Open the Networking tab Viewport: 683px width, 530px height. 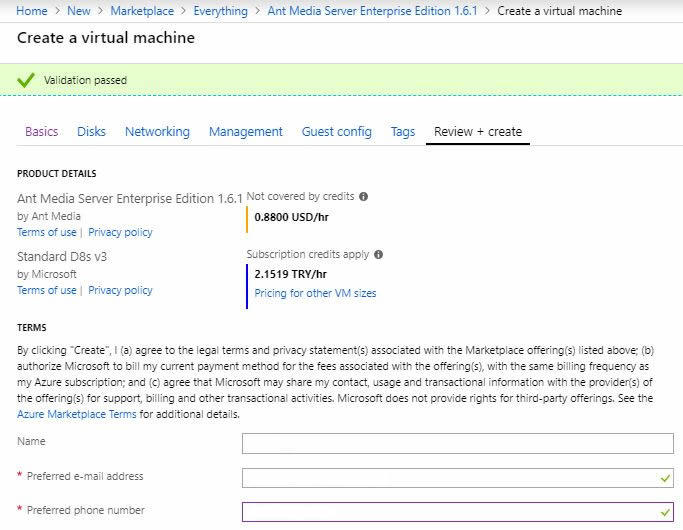(x=157, y=132)
